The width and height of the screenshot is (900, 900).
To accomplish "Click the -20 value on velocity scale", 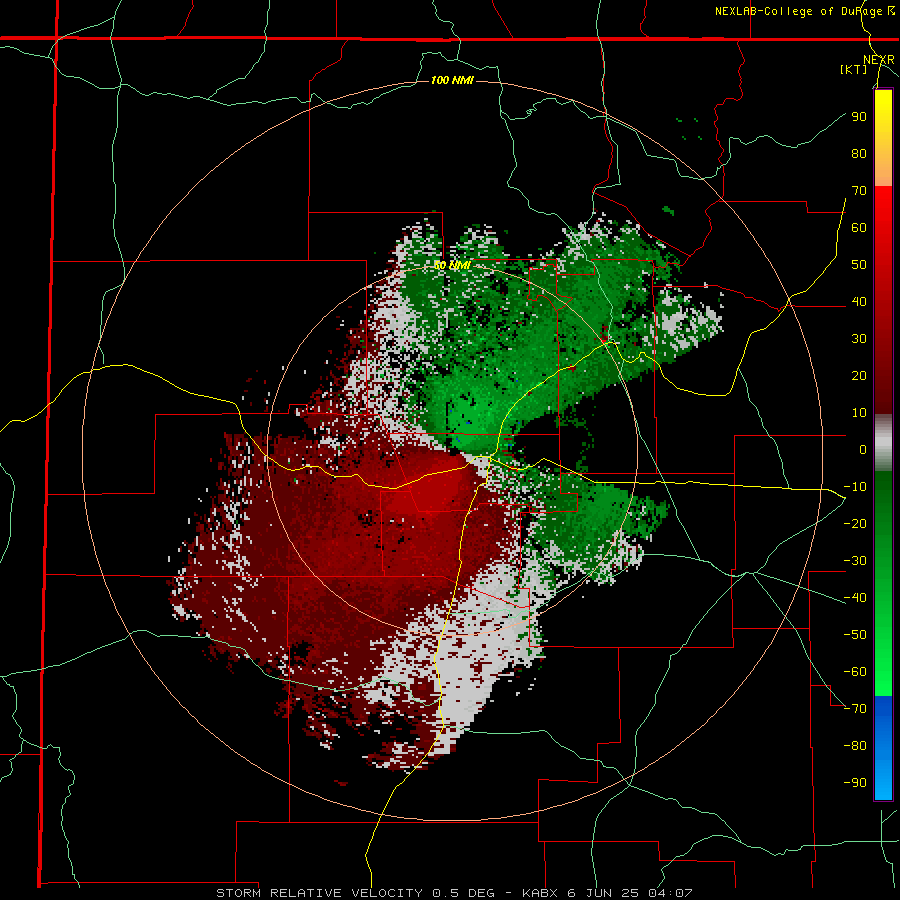I will pos(855,523).
